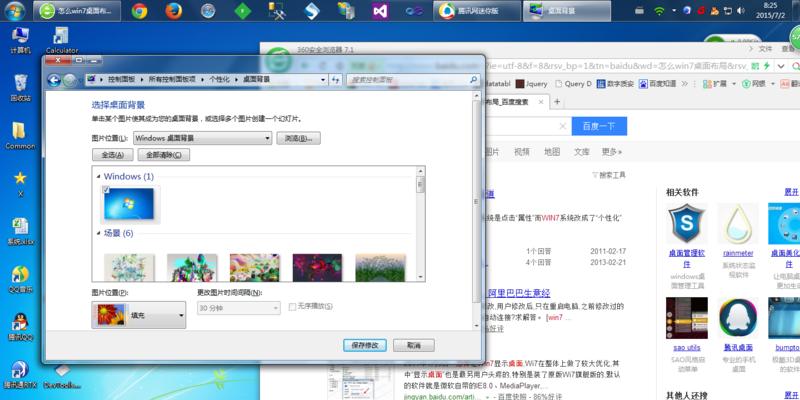
Task: Open the Jquery bookmark in browser
Action: (x=532, y=84)
